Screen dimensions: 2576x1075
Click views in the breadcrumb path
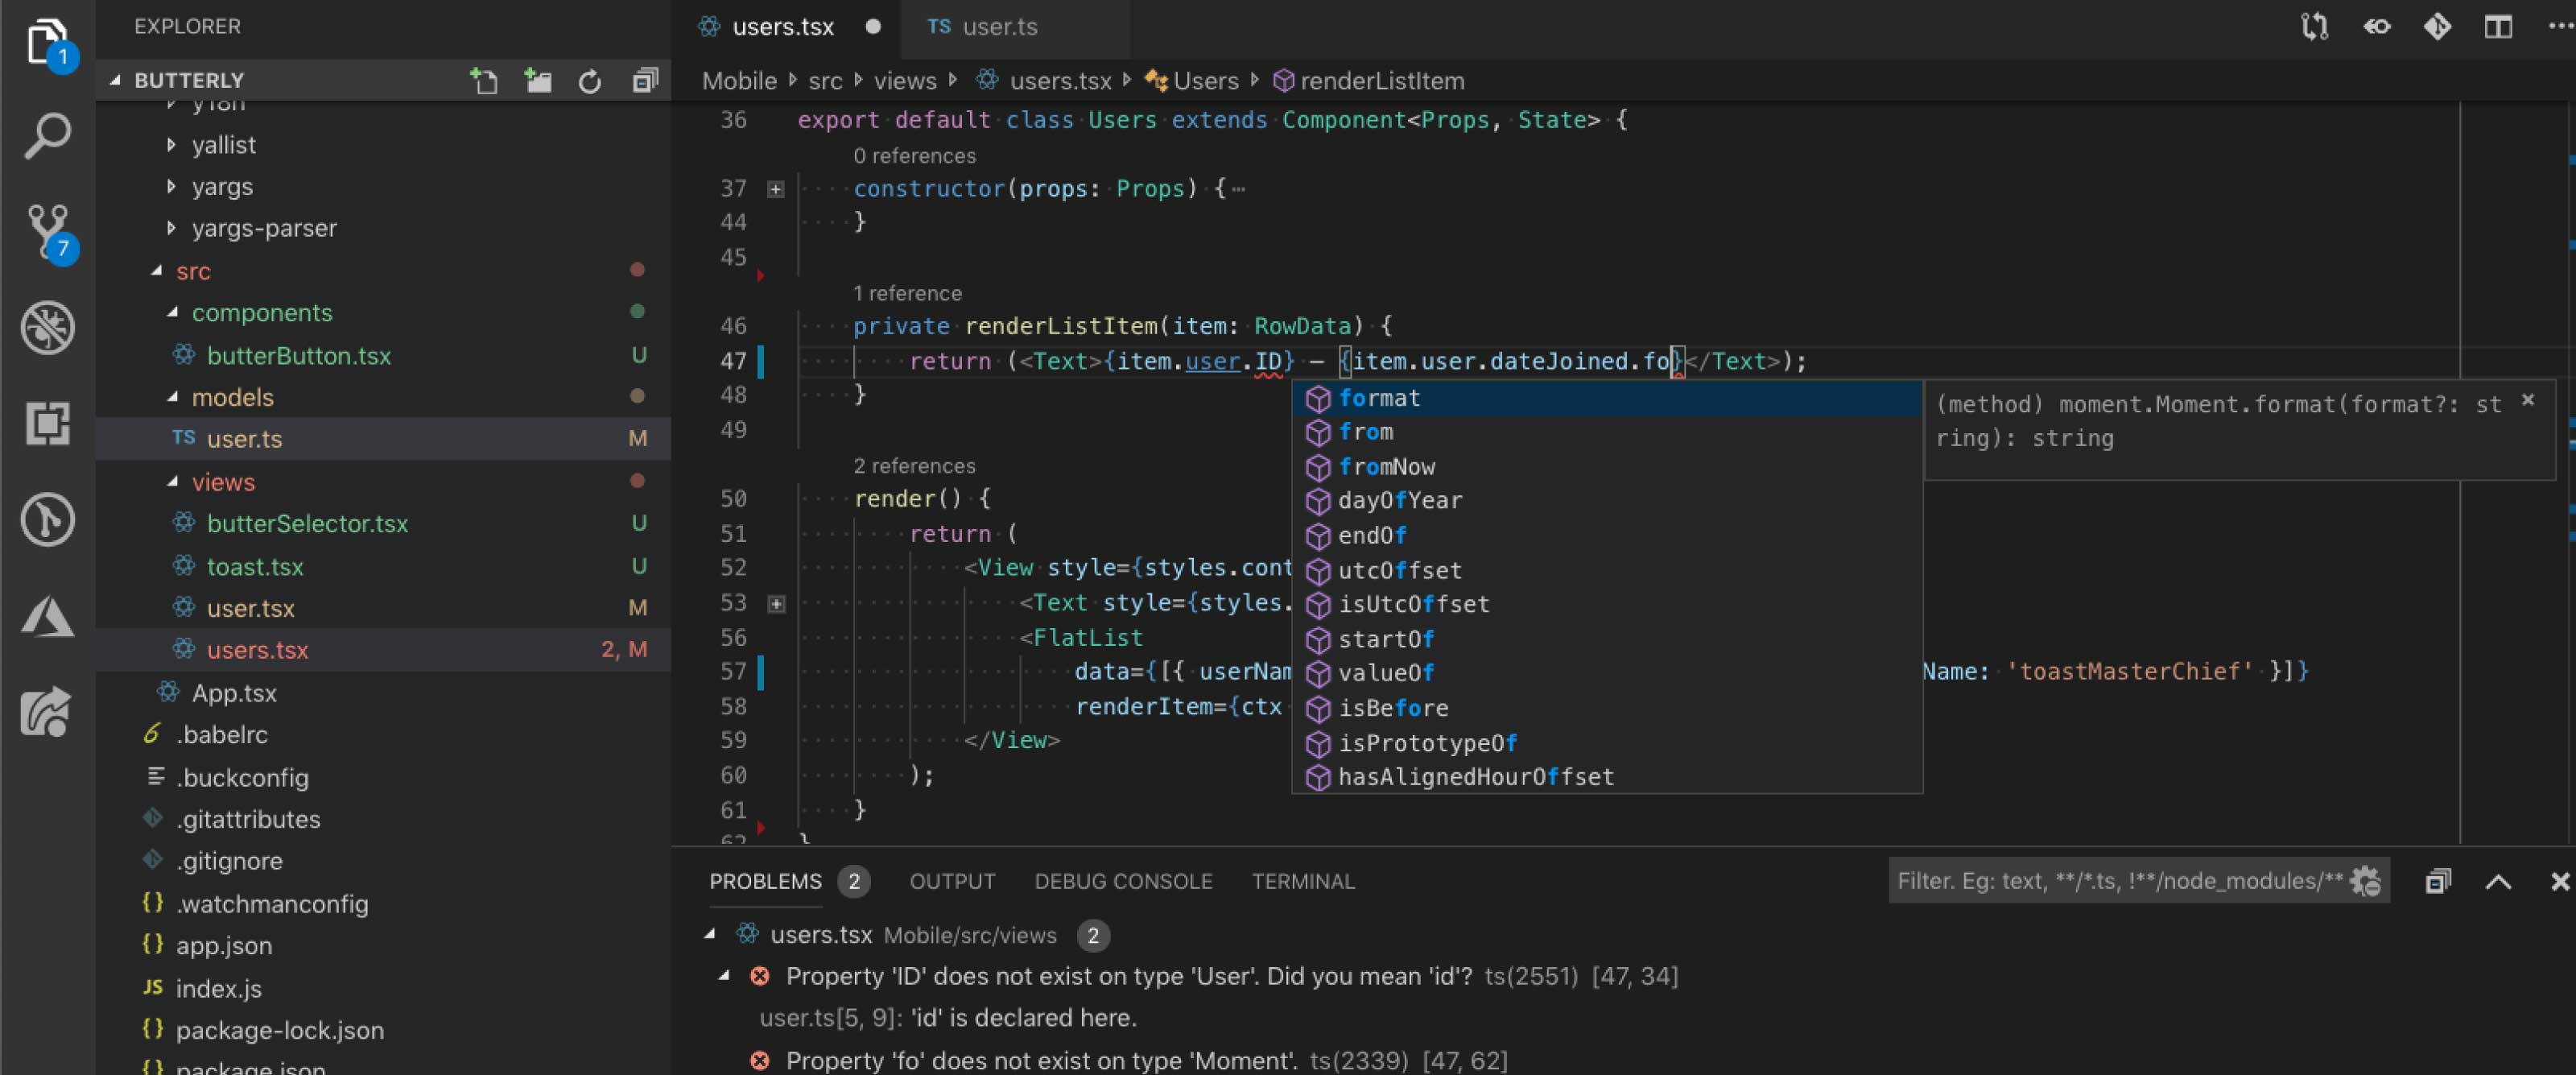pyautogui.click(x=905, y=81)
